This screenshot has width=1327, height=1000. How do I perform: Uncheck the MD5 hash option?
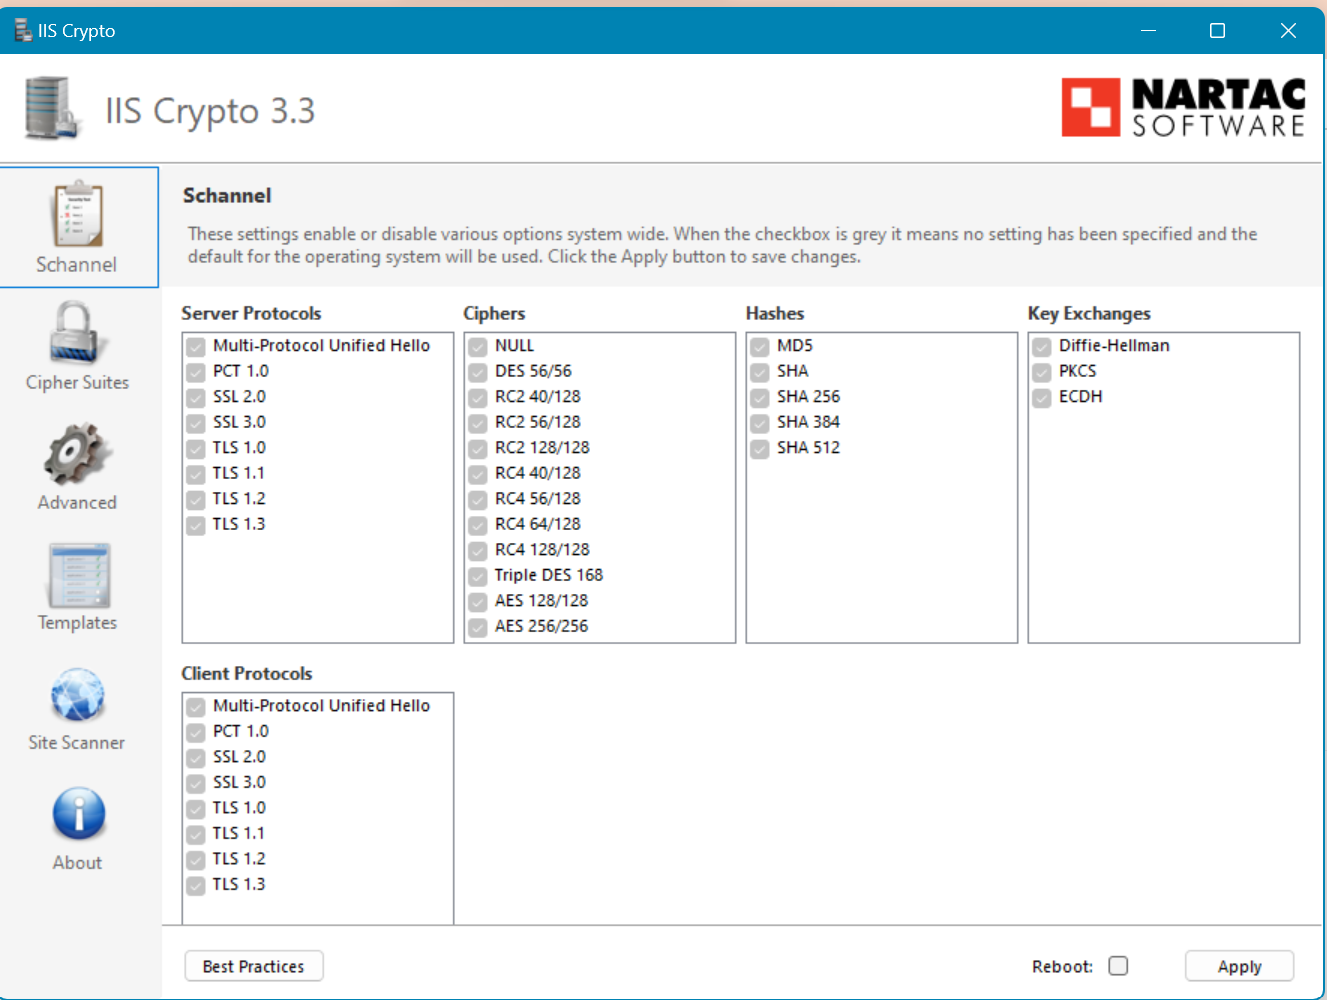(x=759, y=347)
